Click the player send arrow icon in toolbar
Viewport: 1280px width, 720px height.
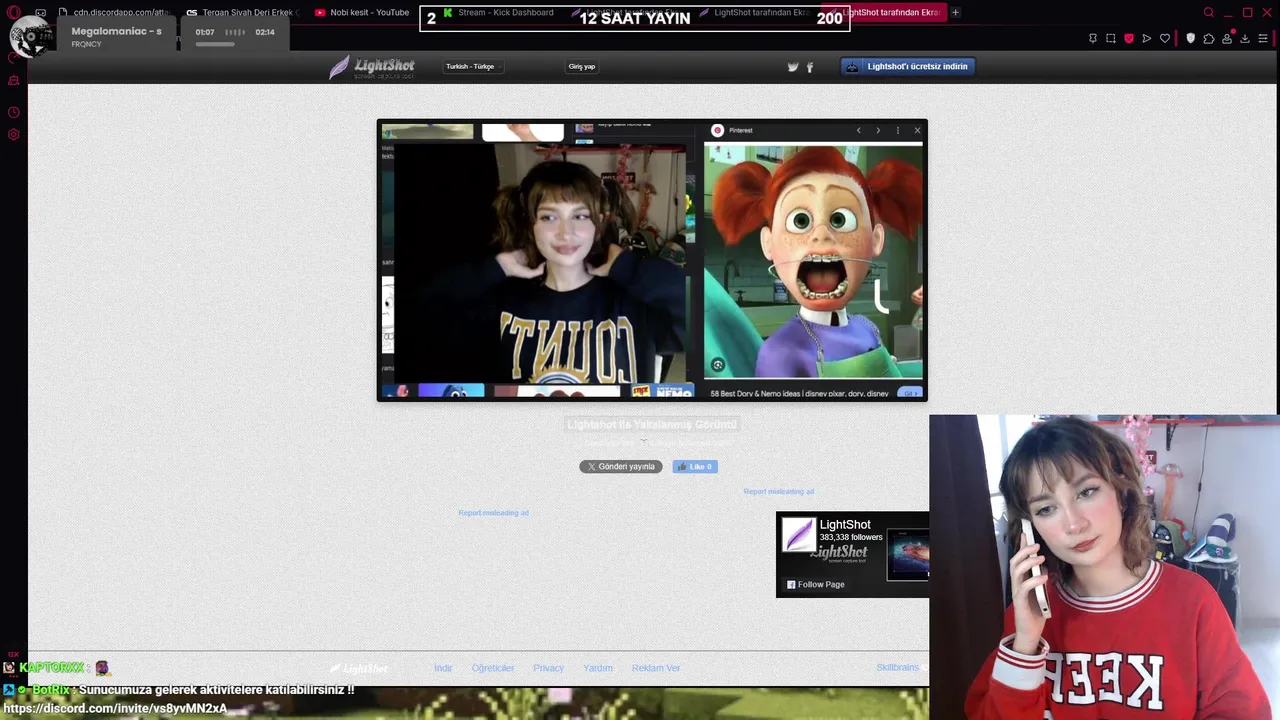(x=1146, y=38)
